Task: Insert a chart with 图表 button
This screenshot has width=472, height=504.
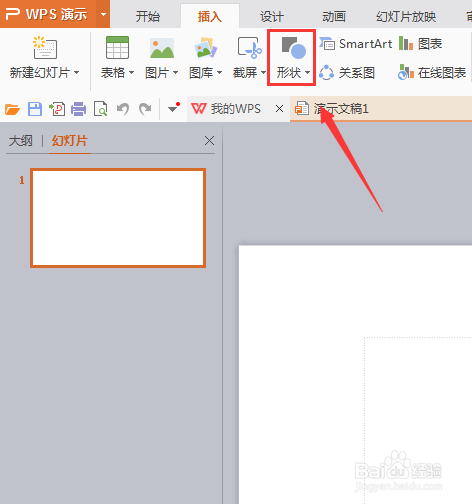Action: point(420,44)
